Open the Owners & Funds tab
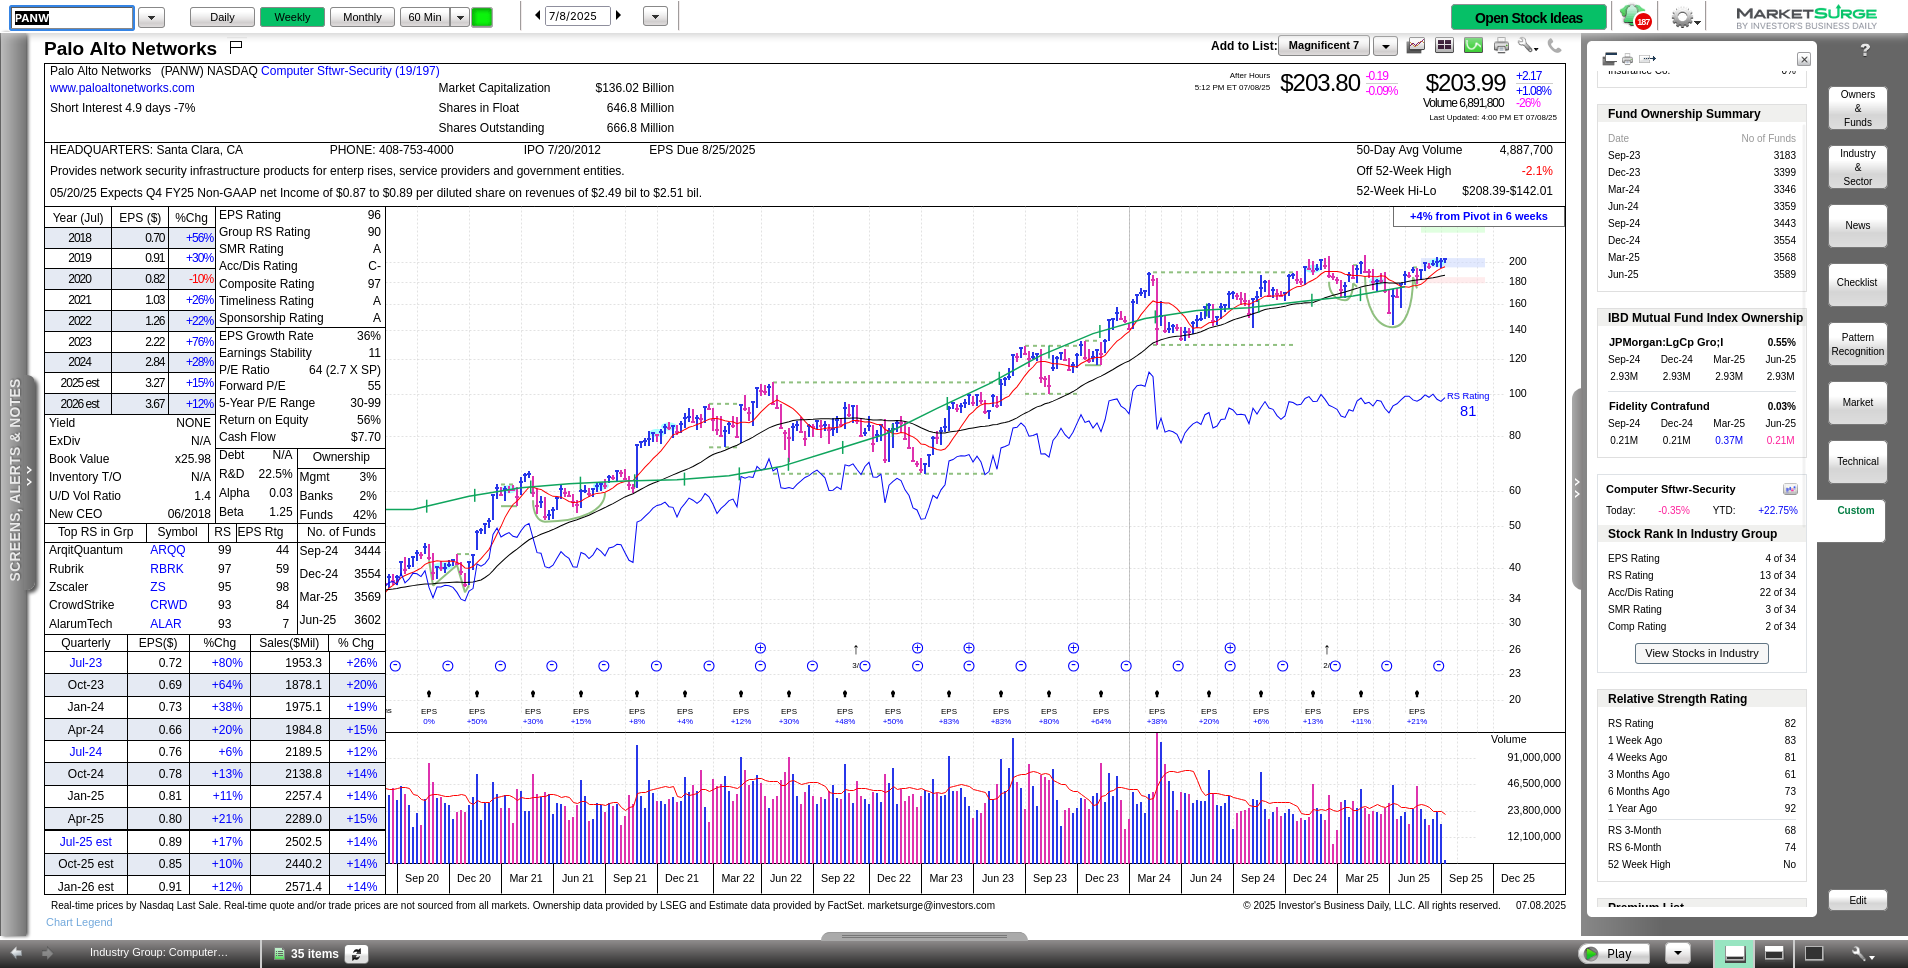Image resolution: width=1908 pixels, height=968 pixels. click(x=1857, y=108)
